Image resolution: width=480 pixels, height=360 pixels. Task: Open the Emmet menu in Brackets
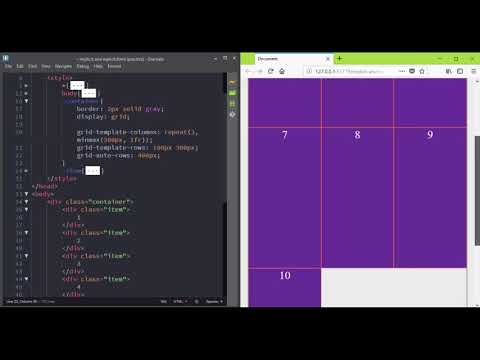114,66
